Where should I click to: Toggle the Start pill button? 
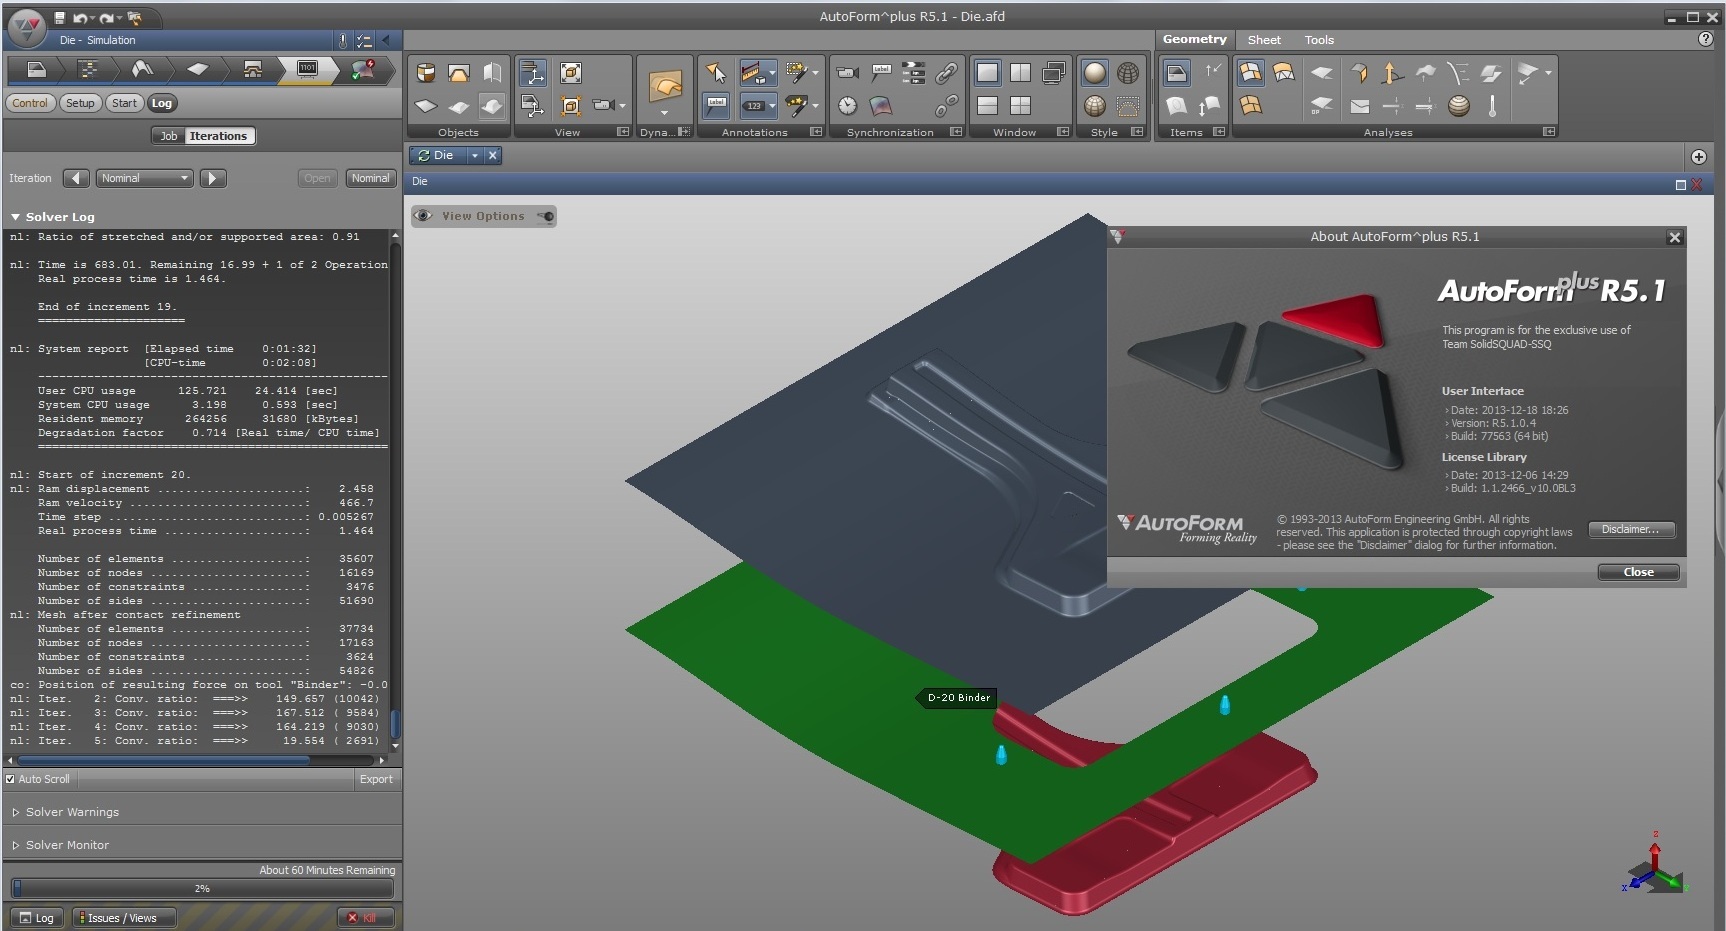click(x=124, y=103)
